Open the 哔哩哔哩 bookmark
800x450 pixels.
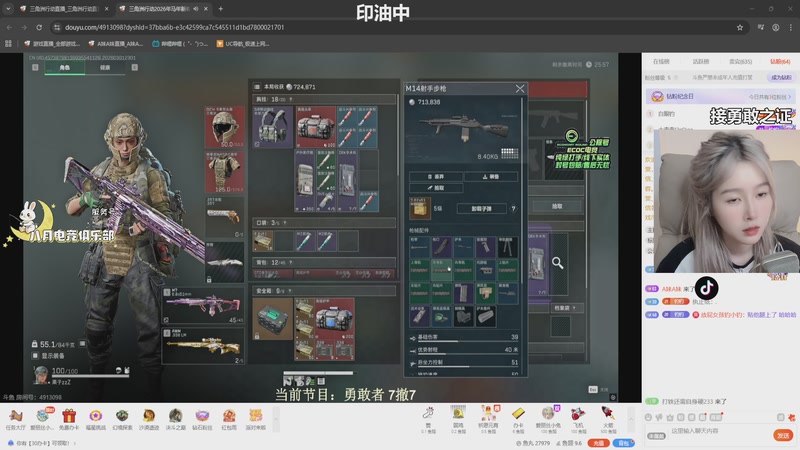[x=181, y=44]
